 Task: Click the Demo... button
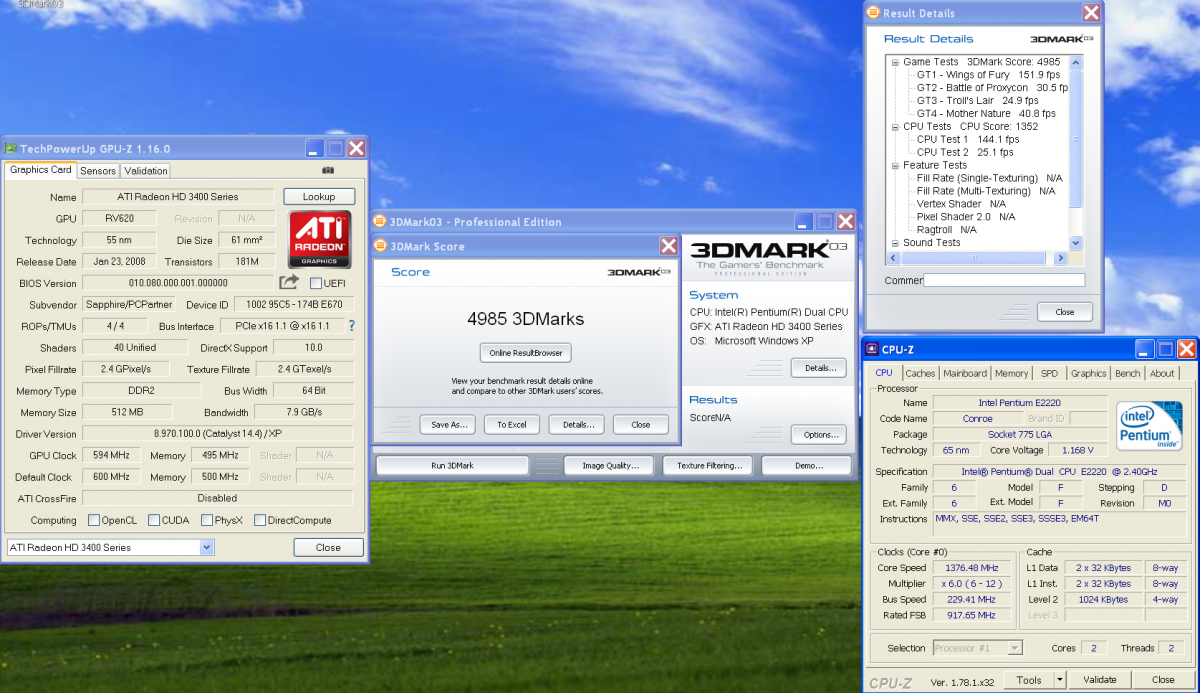(807, 466)
